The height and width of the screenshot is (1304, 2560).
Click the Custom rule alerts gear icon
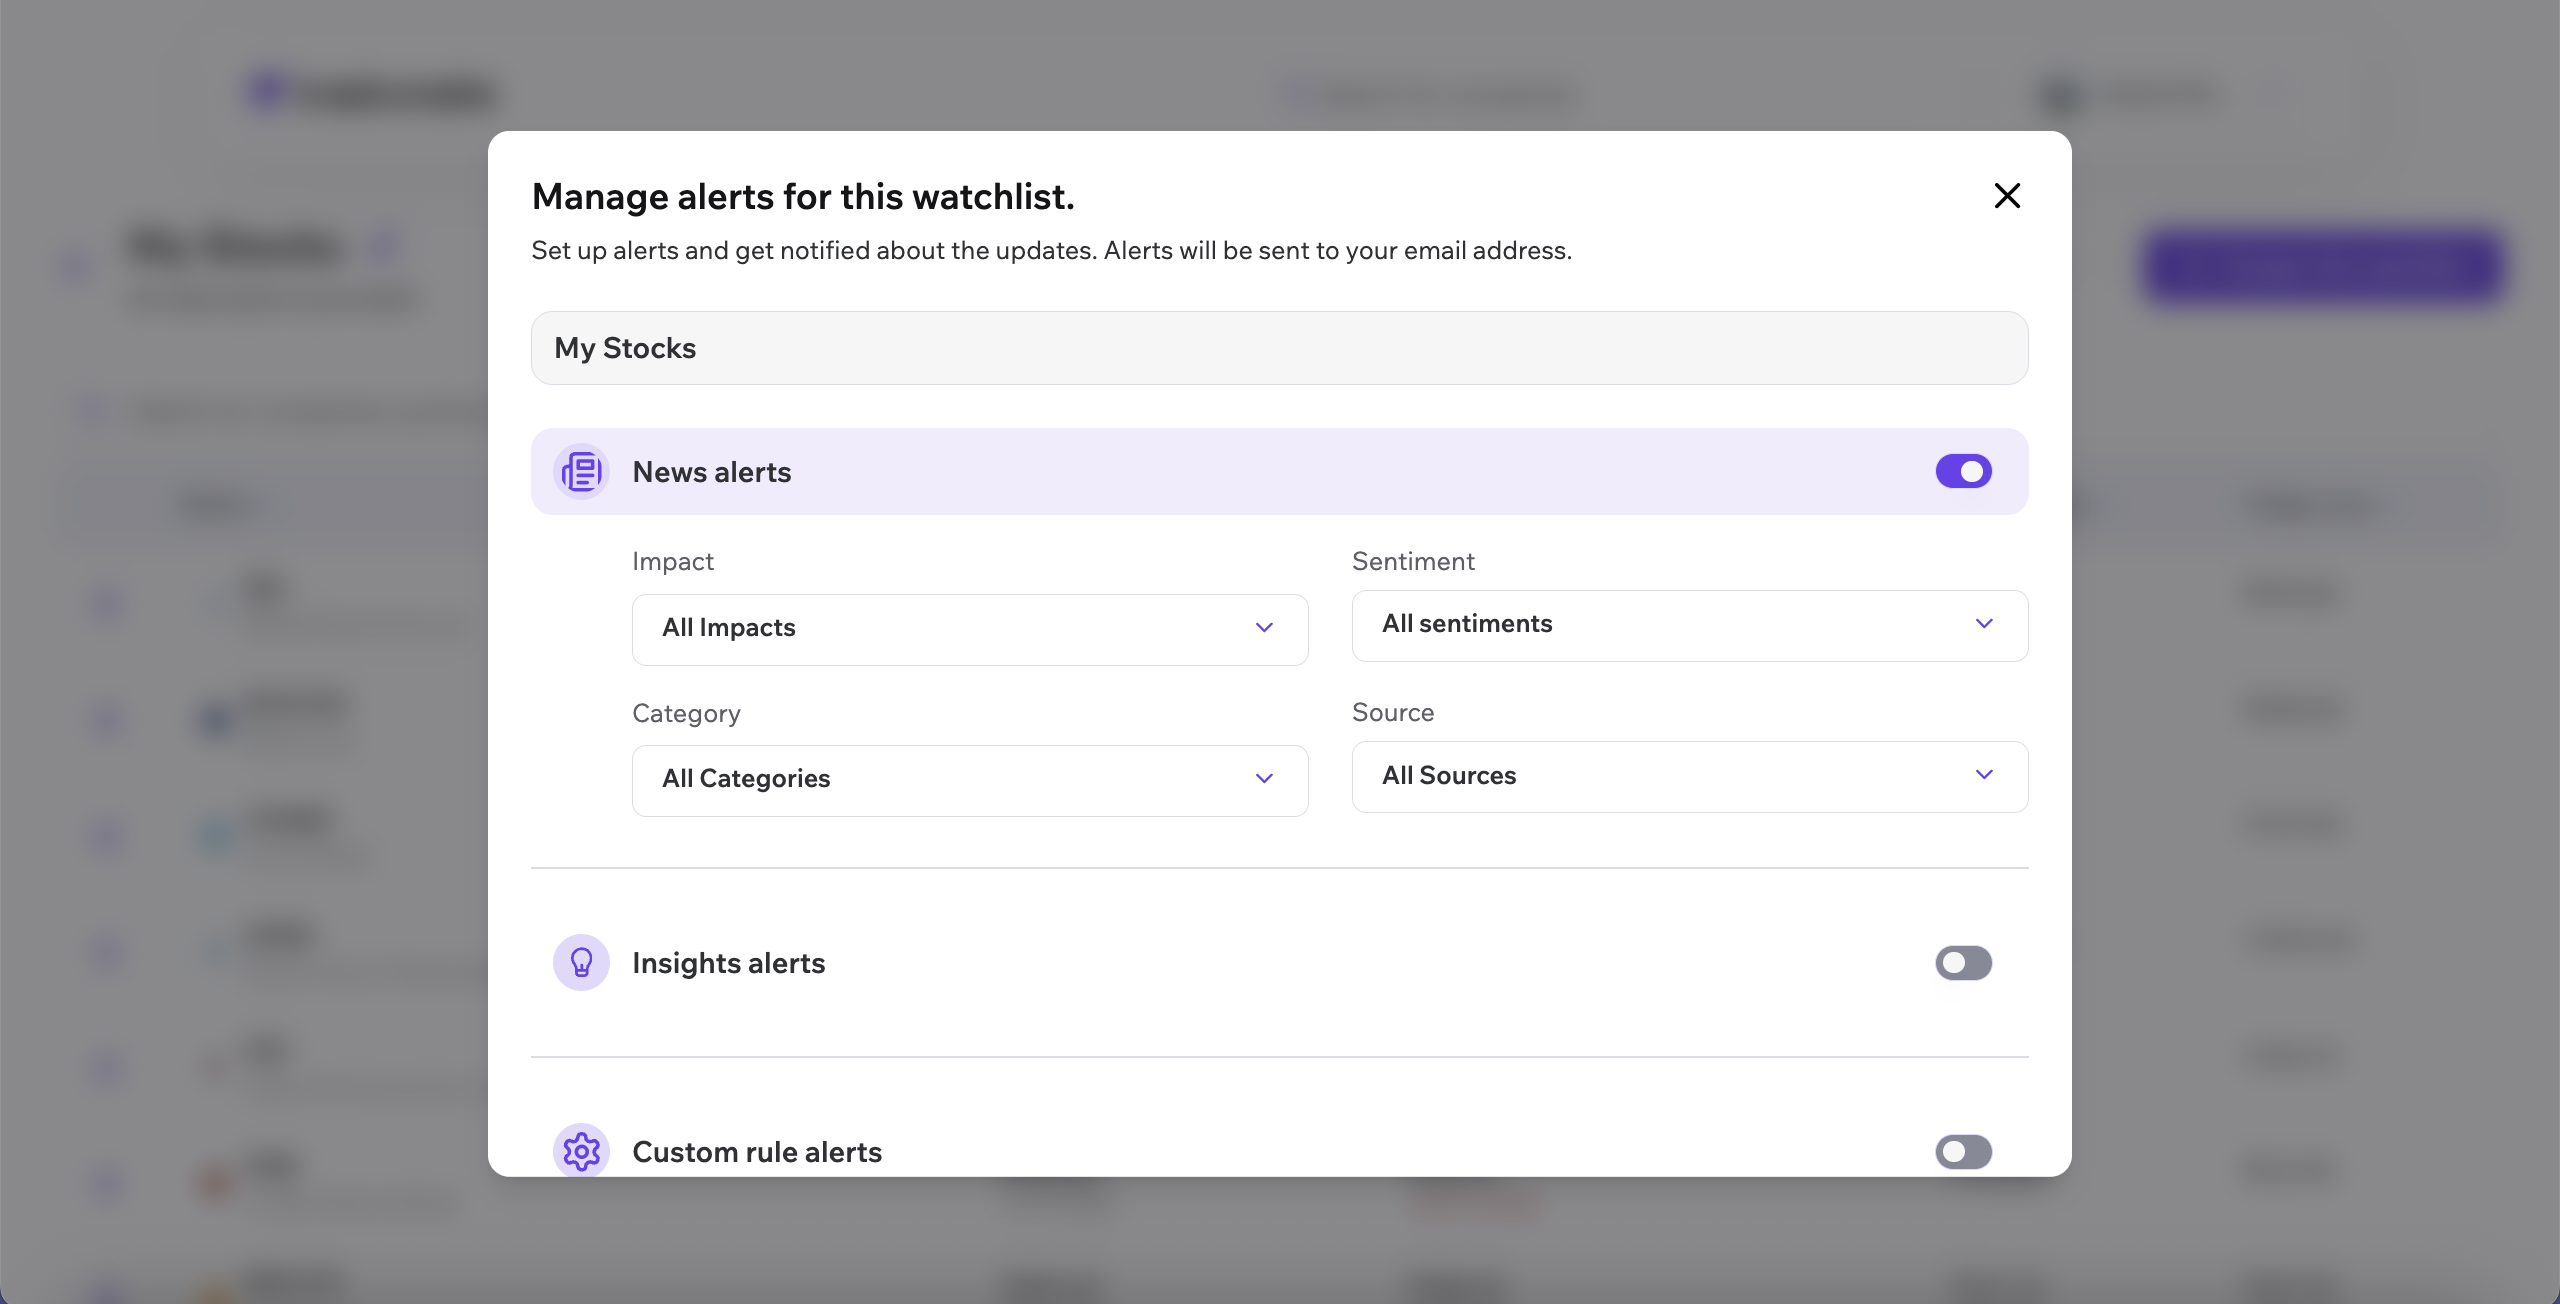(581, 1151)
